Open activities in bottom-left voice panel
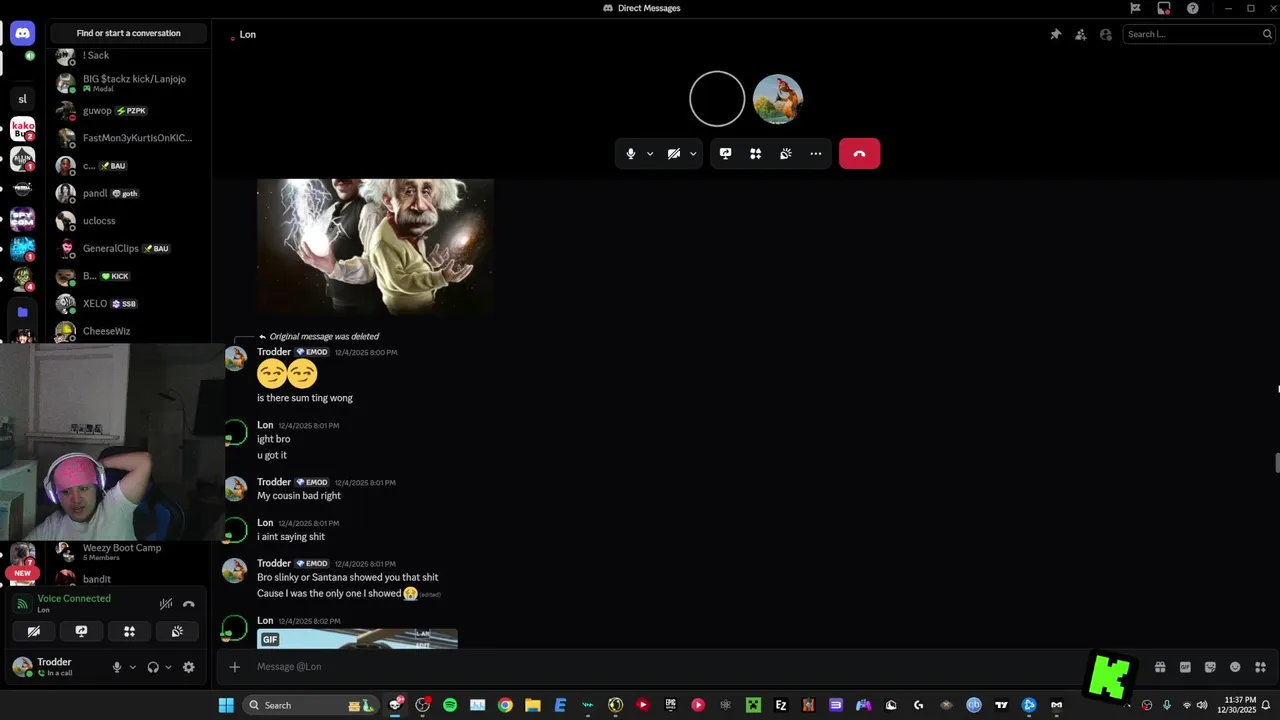Screen dimensions: 1280x720 point(129,632)
